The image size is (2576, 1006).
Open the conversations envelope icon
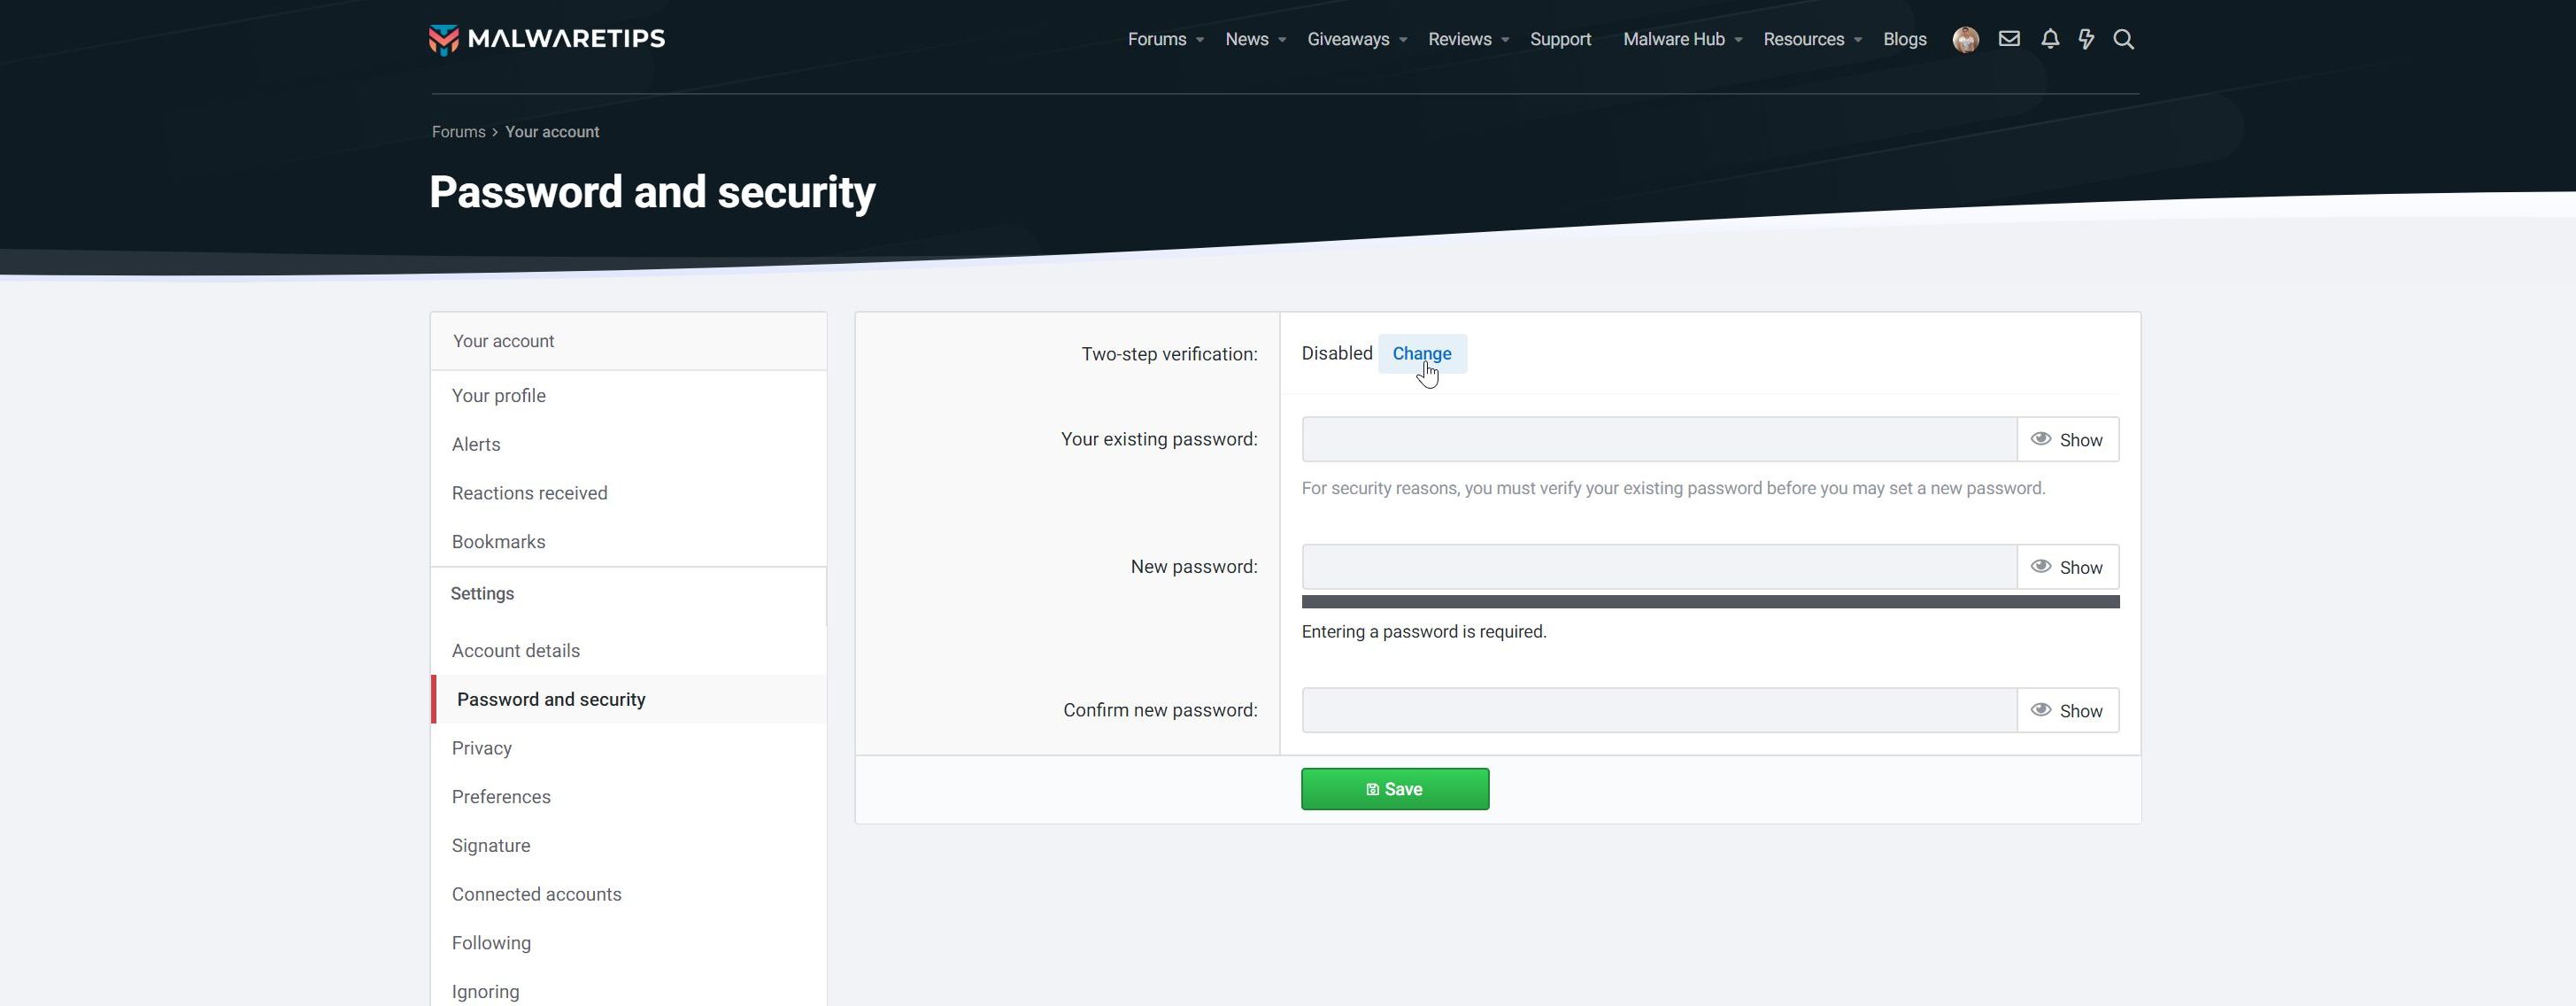tap(2008, 39)
